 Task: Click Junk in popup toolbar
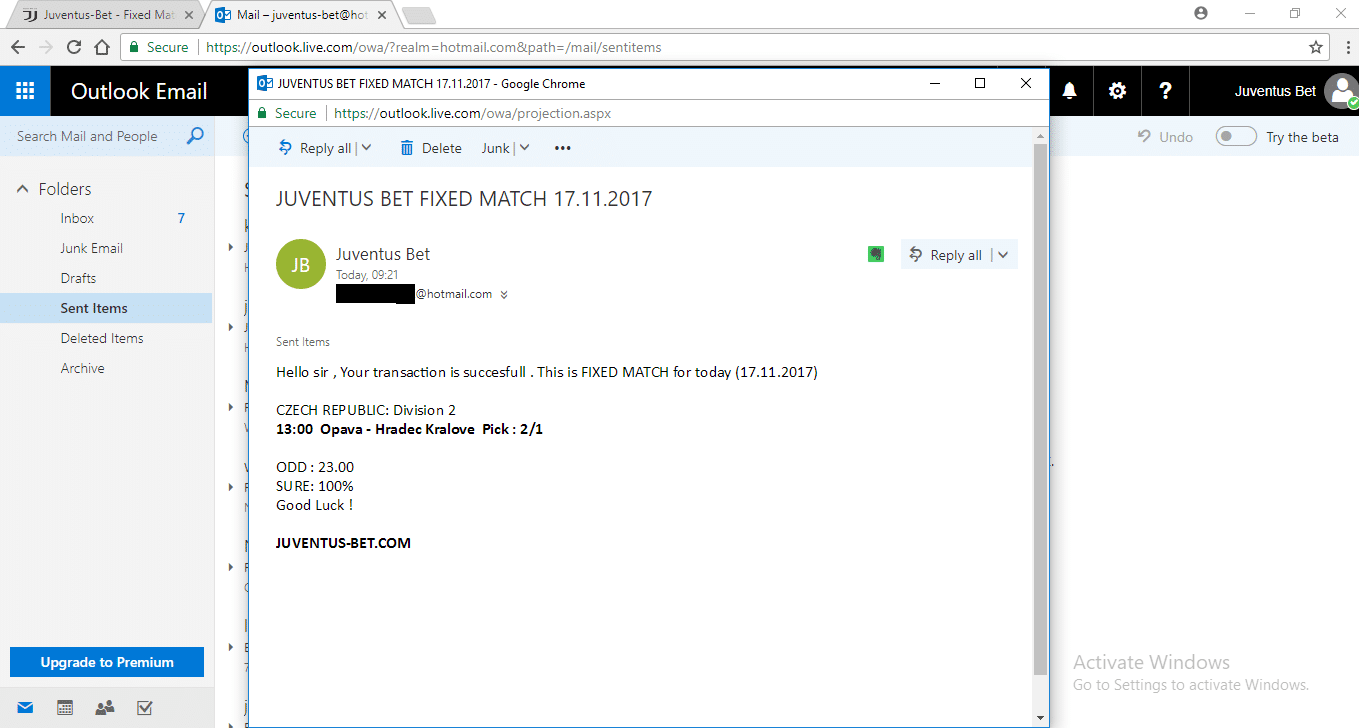[496, 148]
